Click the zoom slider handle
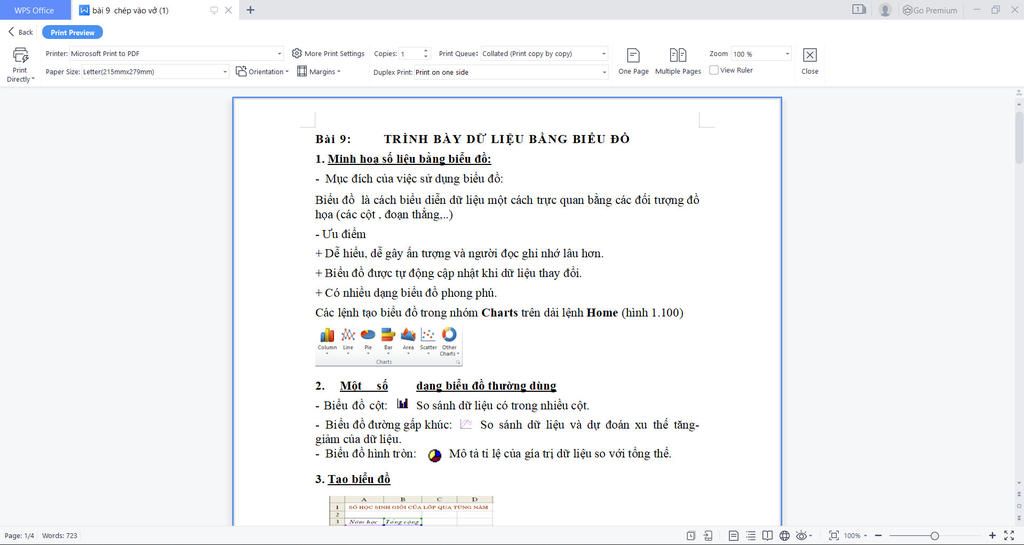 935,535
